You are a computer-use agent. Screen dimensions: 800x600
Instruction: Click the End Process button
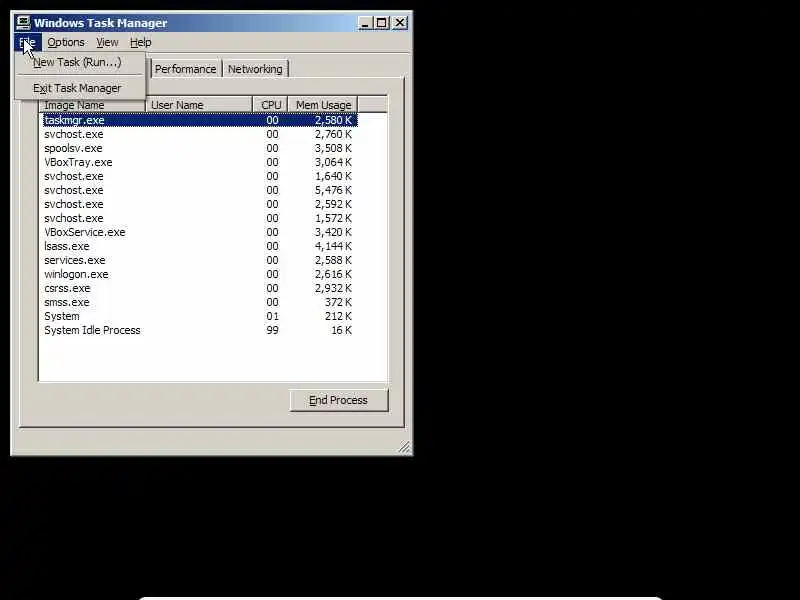pos(339,400)
